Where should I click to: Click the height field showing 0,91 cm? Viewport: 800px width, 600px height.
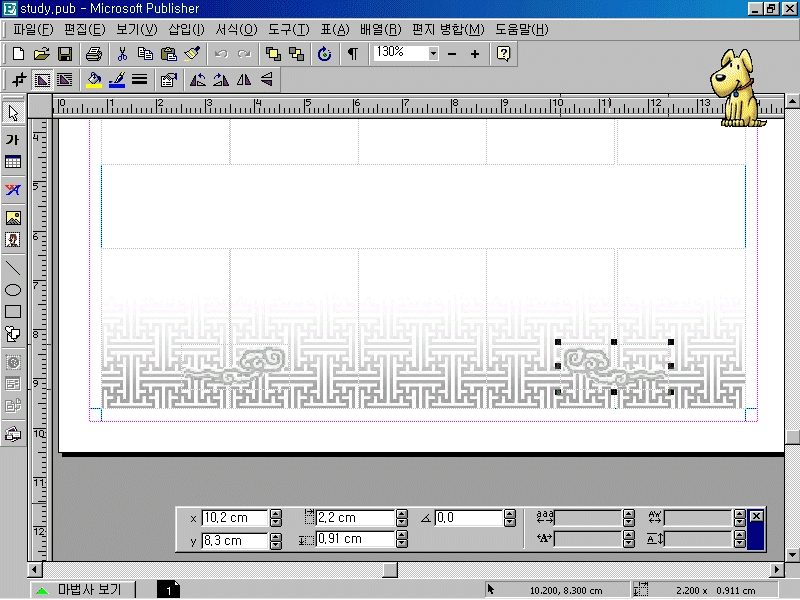(355, 539)
